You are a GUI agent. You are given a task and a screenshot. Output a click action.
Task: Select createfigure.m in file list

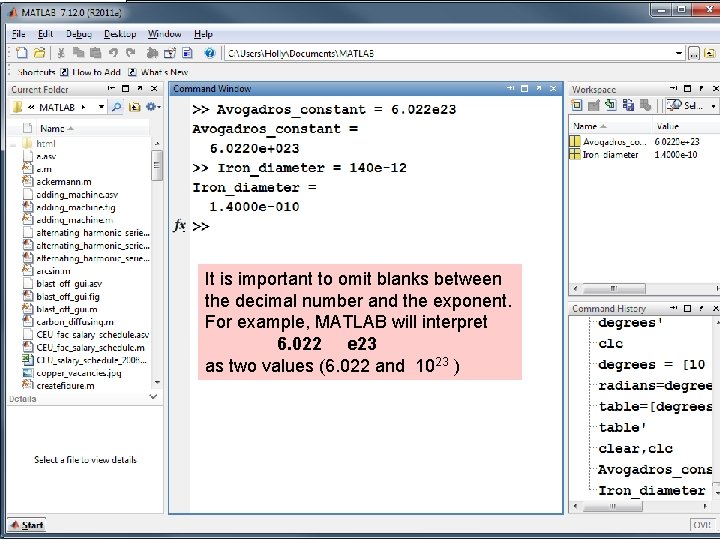click(x=65, y=386)
